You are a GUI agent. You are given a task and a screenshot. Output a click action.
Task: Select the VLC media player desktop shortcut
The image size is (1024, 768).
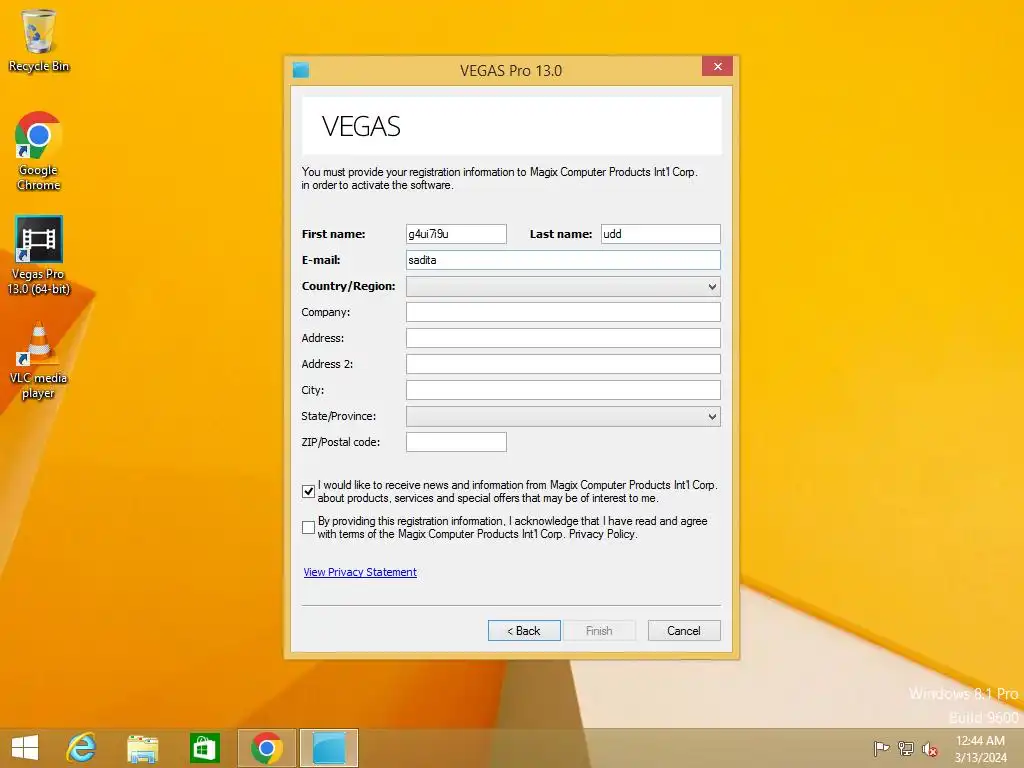point(39,360)
